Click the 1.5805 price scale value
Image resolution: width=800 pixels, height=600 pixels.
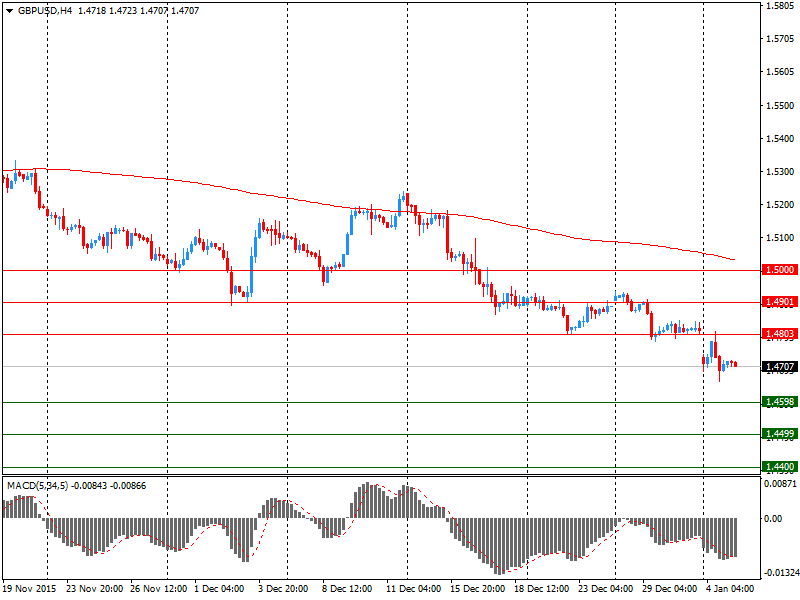tap(780, 6)
